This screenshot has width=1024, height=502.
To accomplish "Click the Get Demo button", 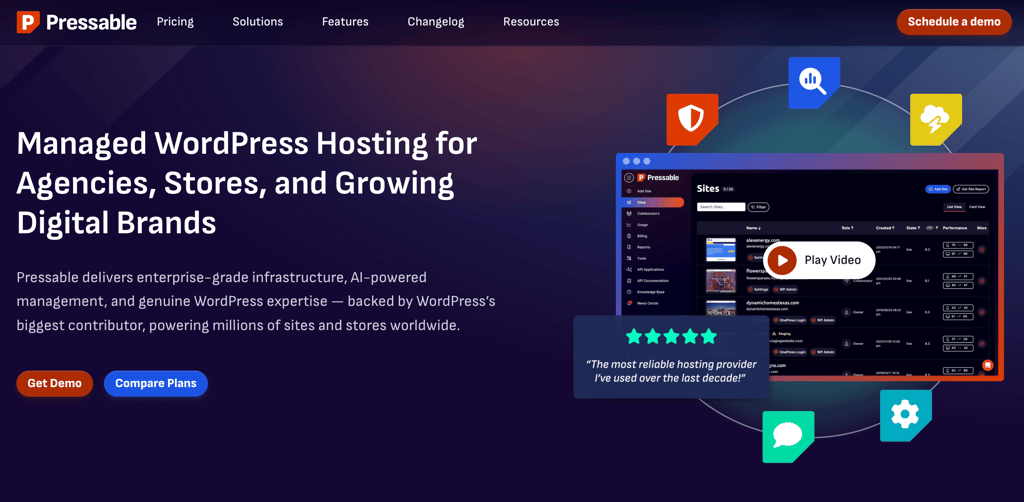I will [x=55, y=383].
